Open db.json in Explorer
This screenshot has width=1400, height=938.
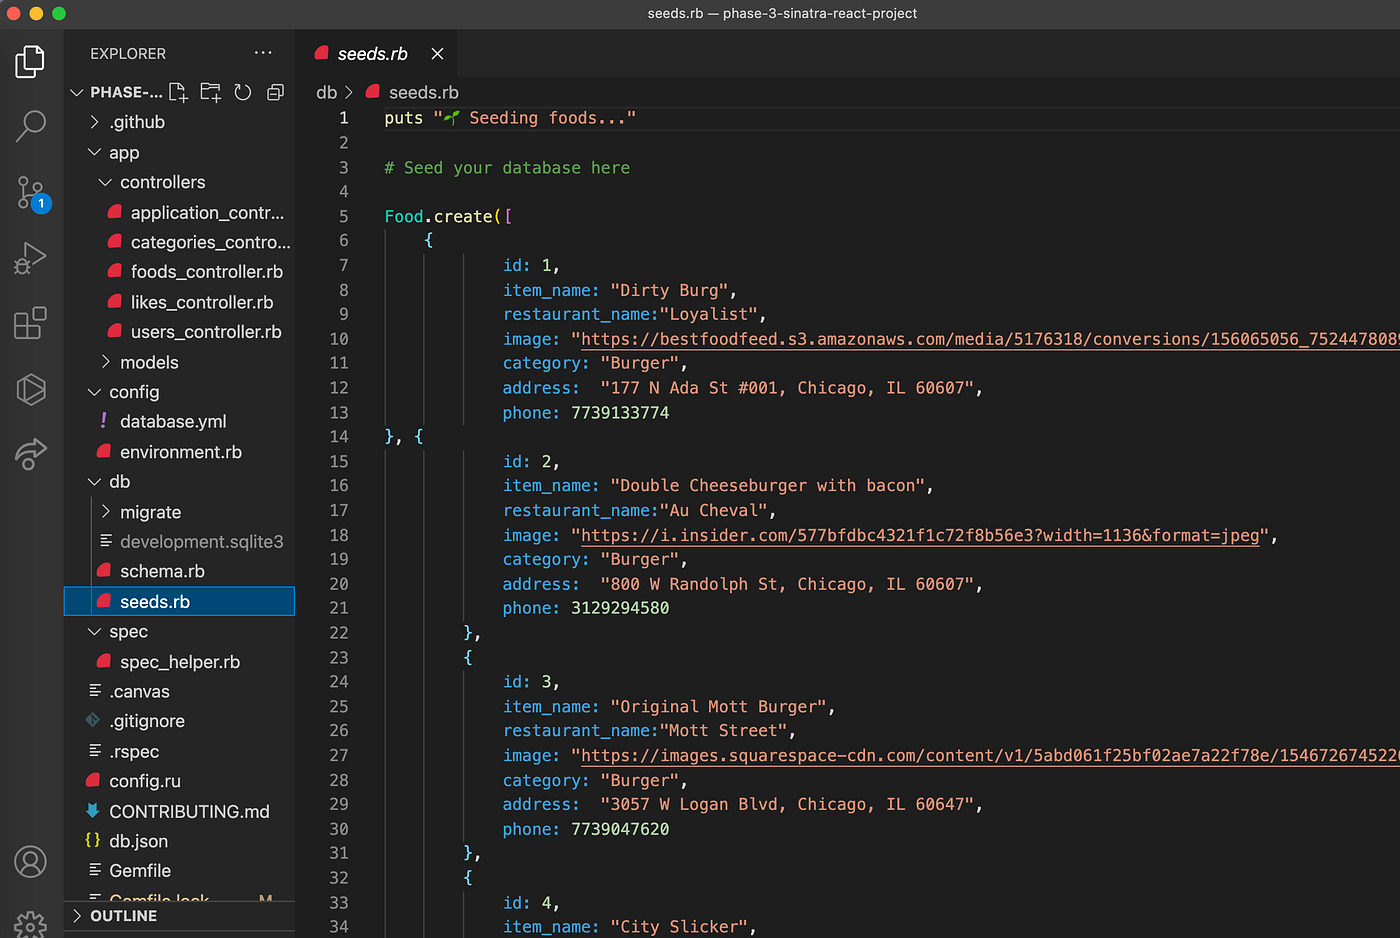click(x=179, y=842)
